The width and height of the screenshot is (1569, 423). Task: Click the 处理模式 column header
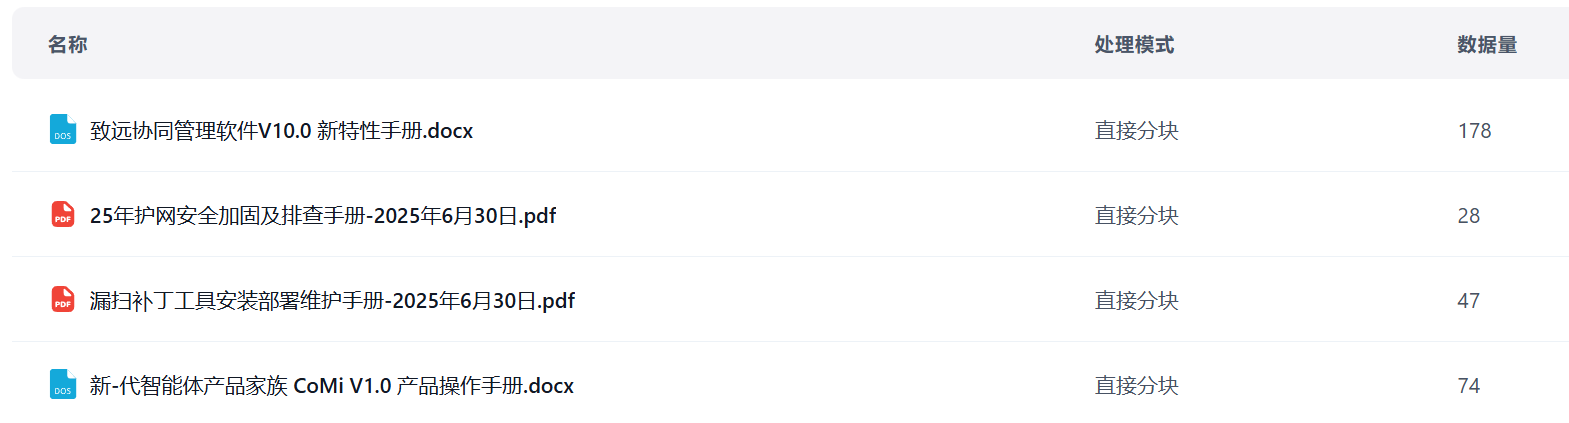1134,44
